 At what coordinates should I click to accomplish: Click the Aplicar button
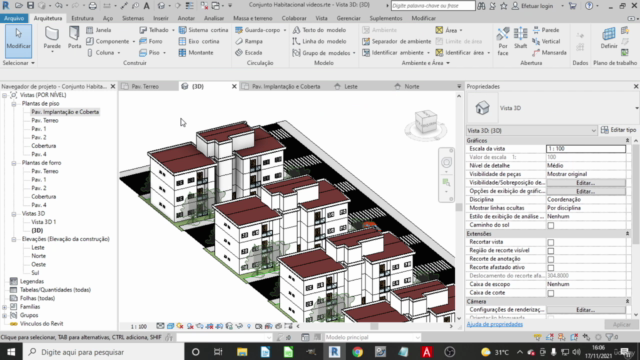(x=622, y=324)
